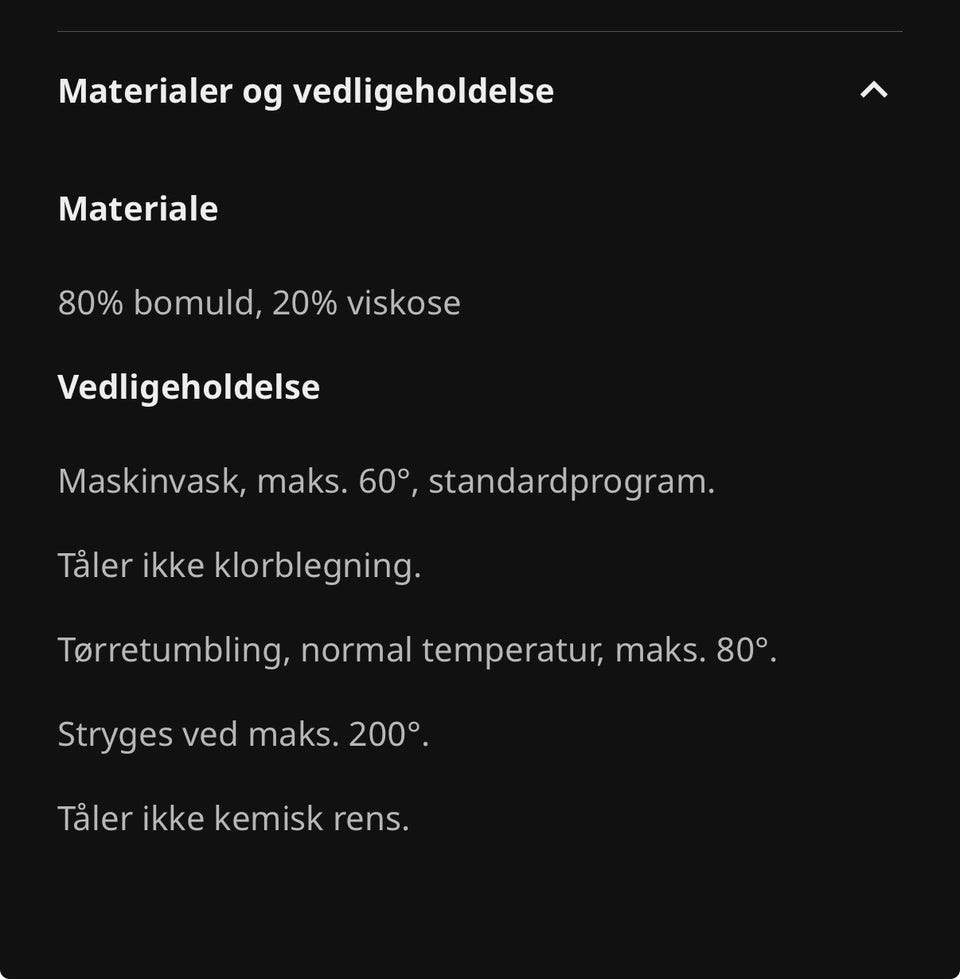The image size is (960, 979).
Task: Click the 'maks. 200°' ironing temperature
Action: coord(337,735)
